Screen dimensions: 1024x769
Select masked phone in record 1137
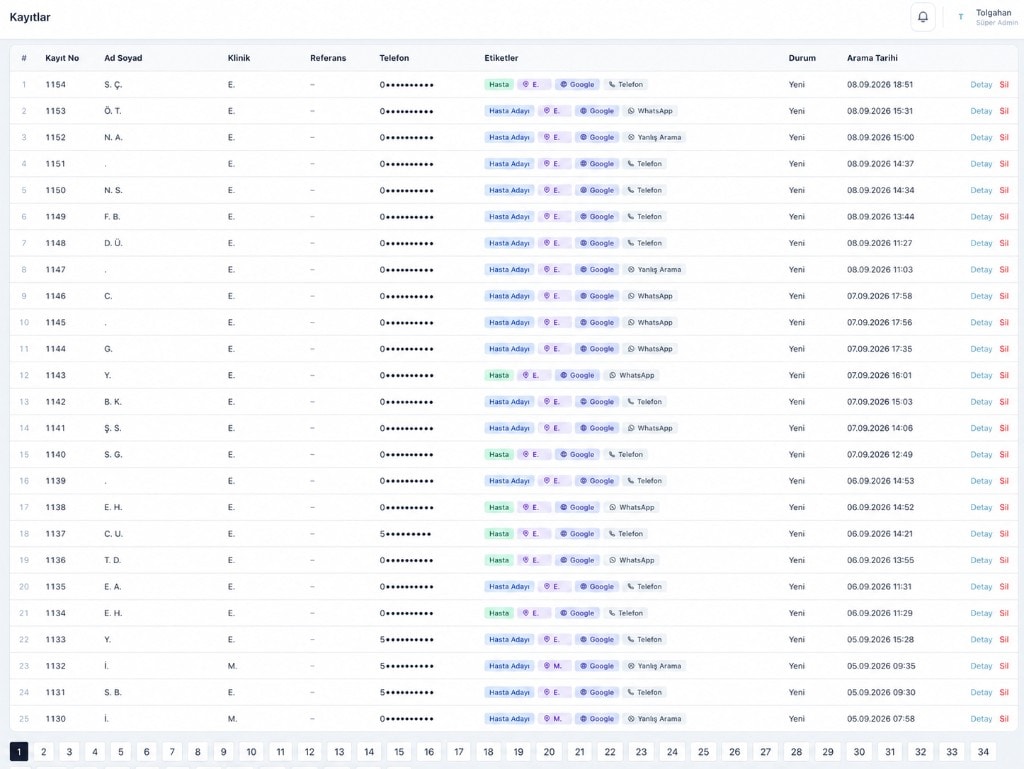coord(406,534)
